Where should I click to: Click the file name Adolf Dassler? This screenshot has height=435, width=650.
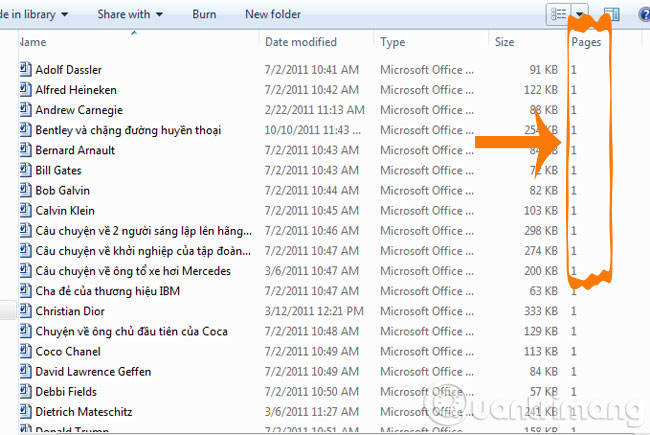pyautogui.click(x=68, y=70)
